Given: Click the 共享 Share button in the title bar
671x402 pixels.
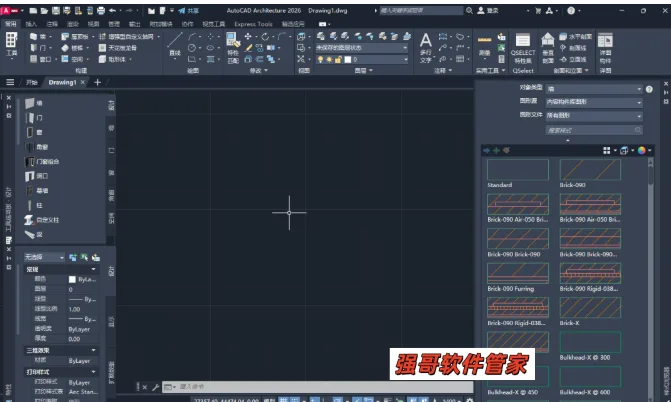Looking at the screenshot, I should pos(189,11).
